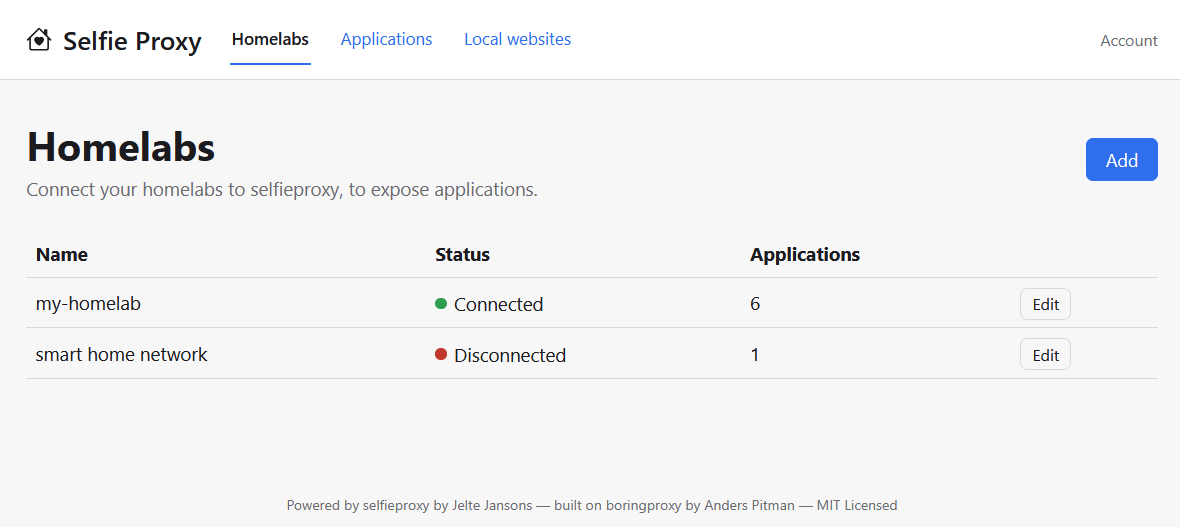Select the my-homelab name cell

(88, 303)
